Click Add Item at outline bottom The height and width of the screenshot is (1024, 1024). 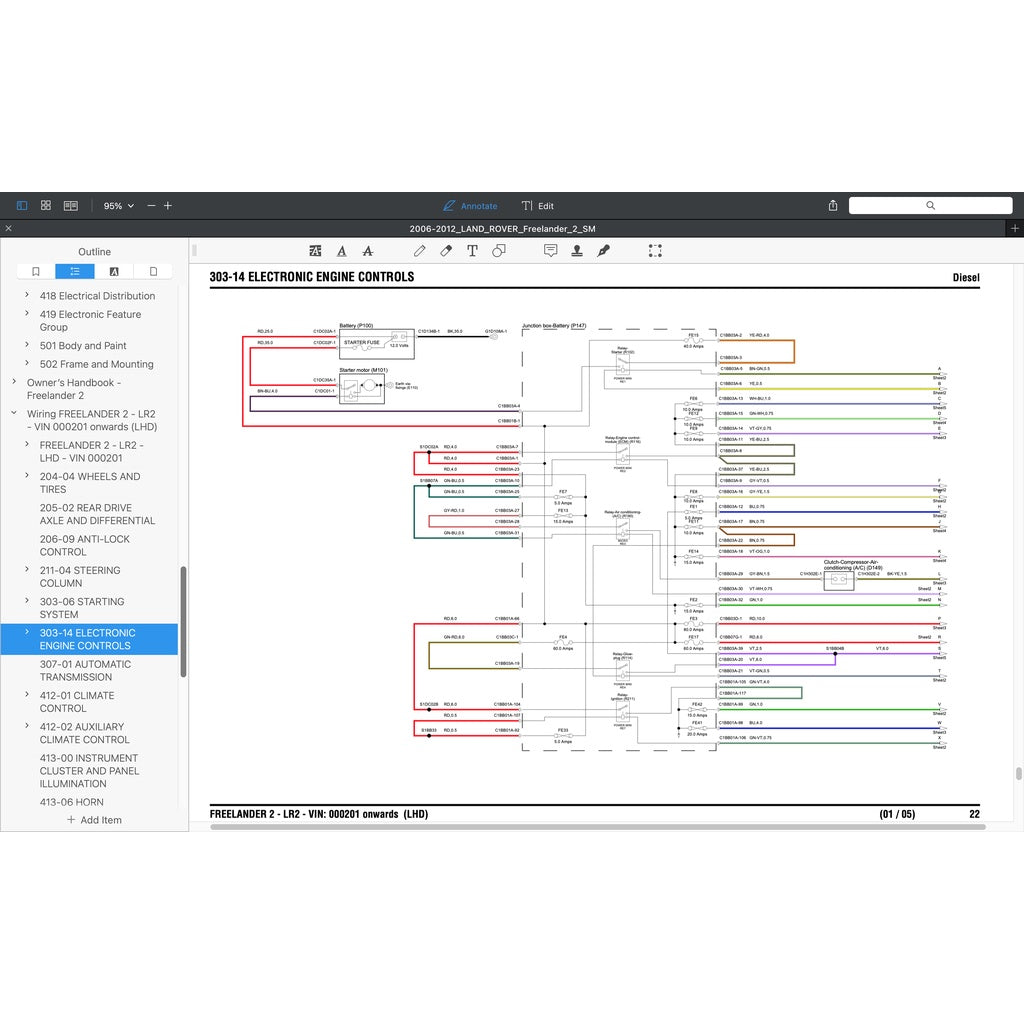point(94,820)
